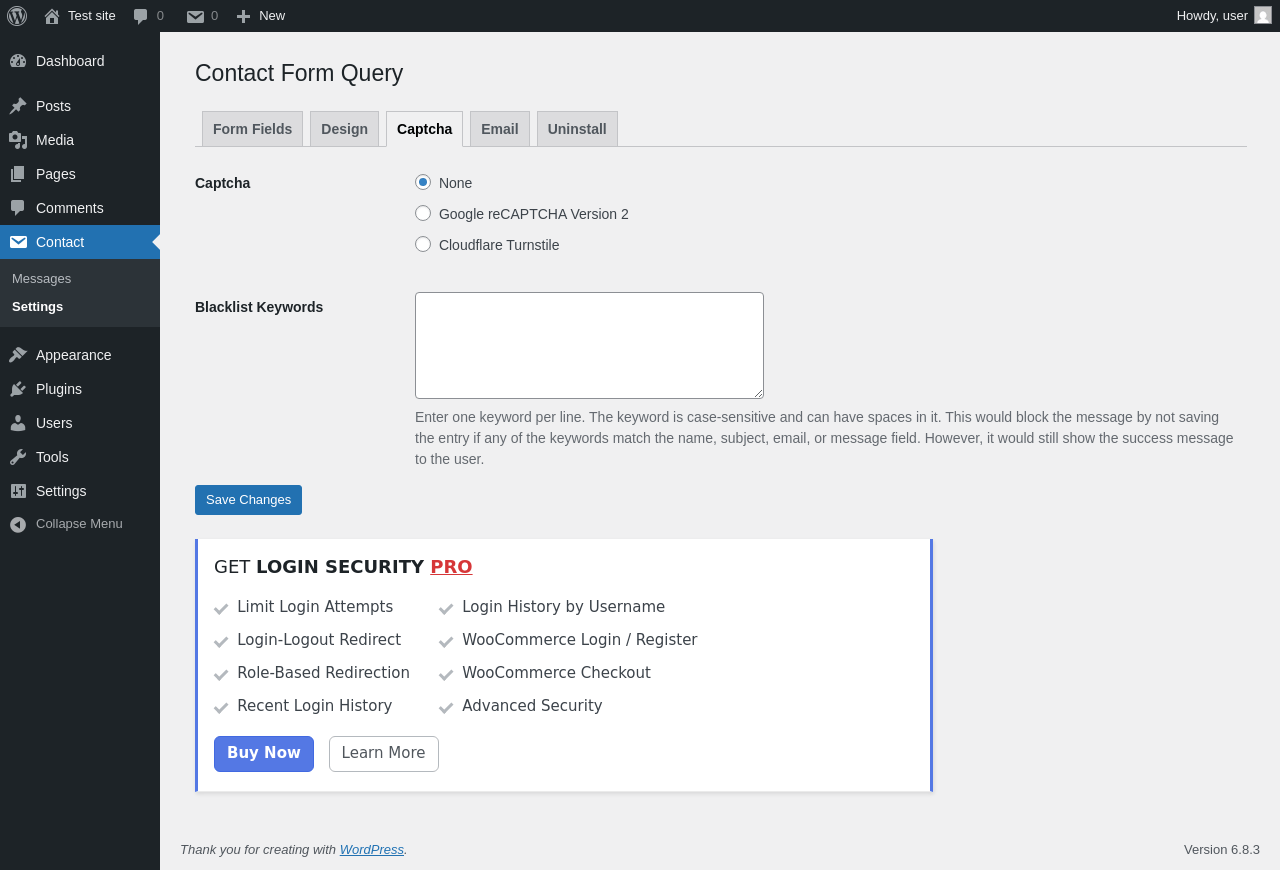Image resolution: width=1280 pixels, height=870 pixels.
Task: Click into the Blacklist Keywords textarea
Action: [589, 345]
